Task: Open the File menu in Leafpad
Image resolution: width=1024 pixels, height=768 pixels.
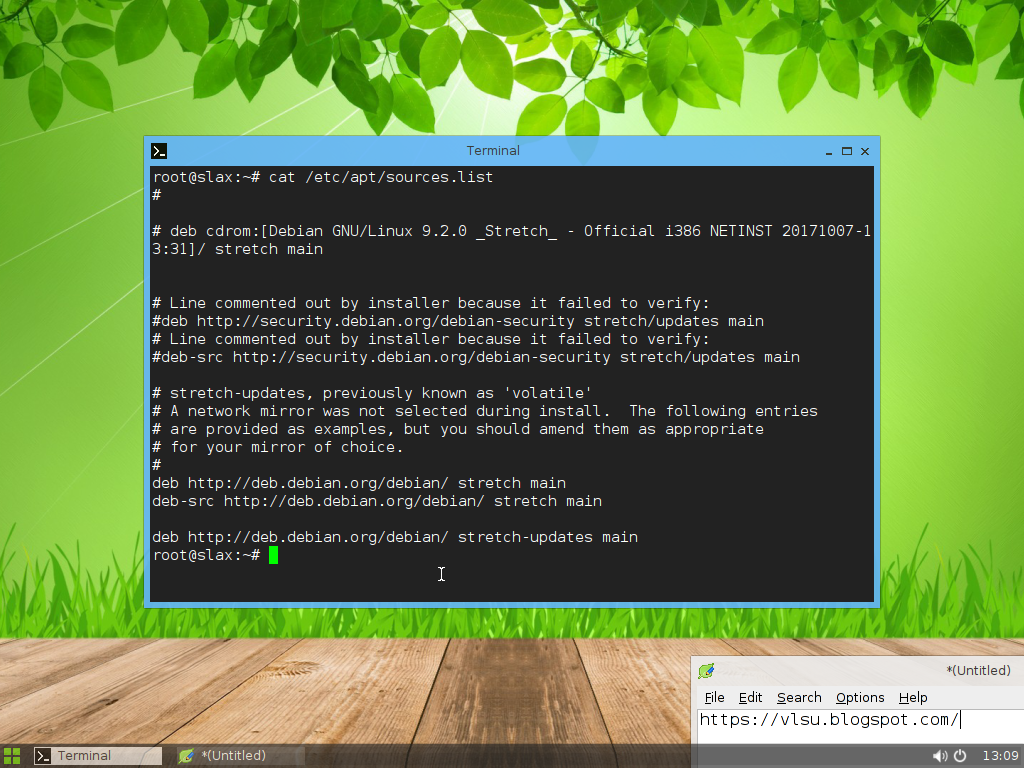Action: point(714,697)
